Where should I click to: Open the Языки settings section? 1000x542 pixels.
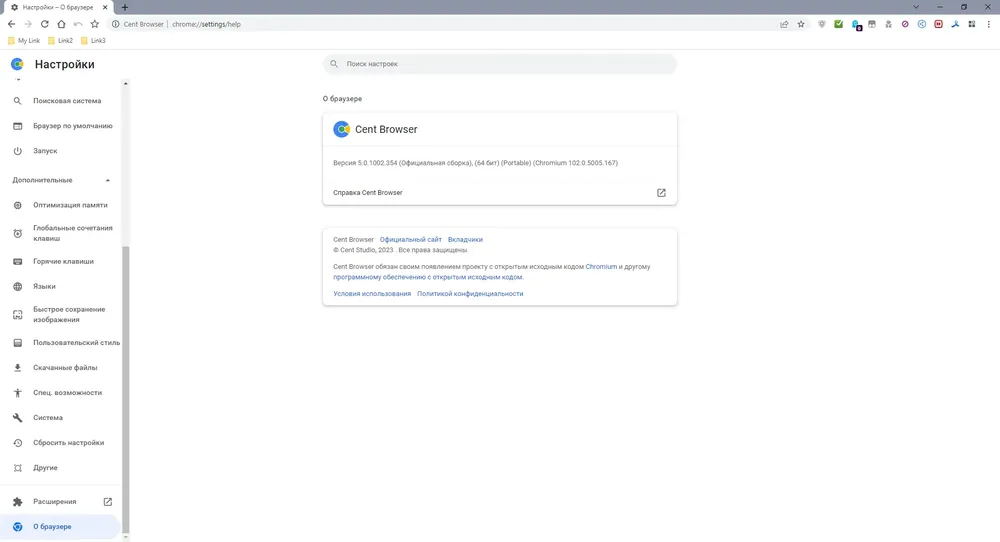(x=61, y=286)
